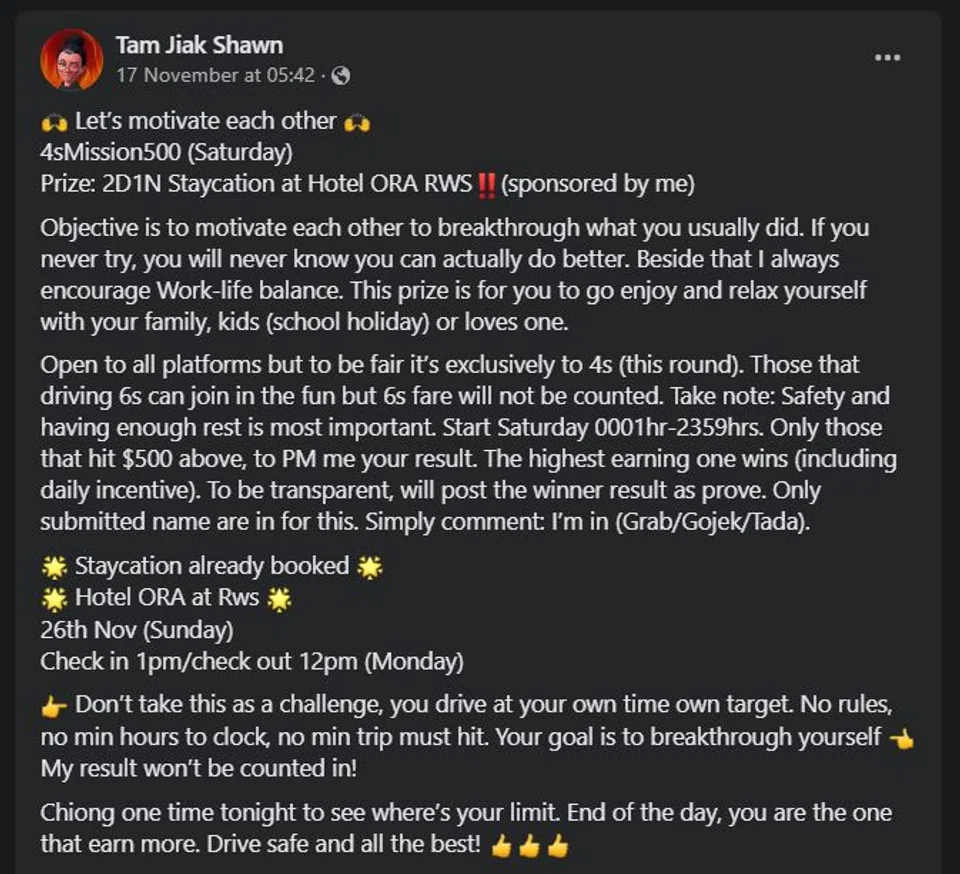Click the raising hands emoji before "Let's motivate"
Screen dimensions: 960x874
click(54, 123)
